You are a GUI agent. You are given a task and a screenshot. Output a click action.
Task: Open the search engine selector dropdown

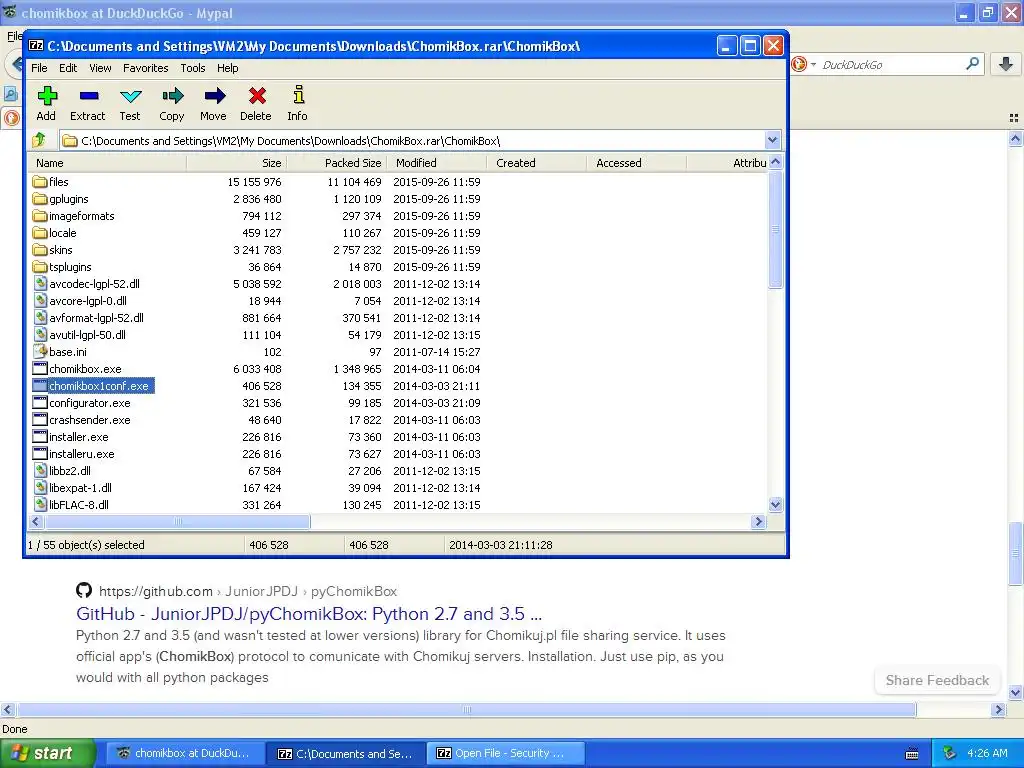point(813,64)
